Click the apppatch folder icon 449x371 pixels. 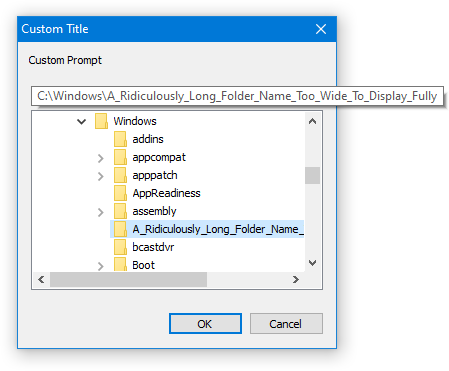pyautogui.click(x=120, y=175)
